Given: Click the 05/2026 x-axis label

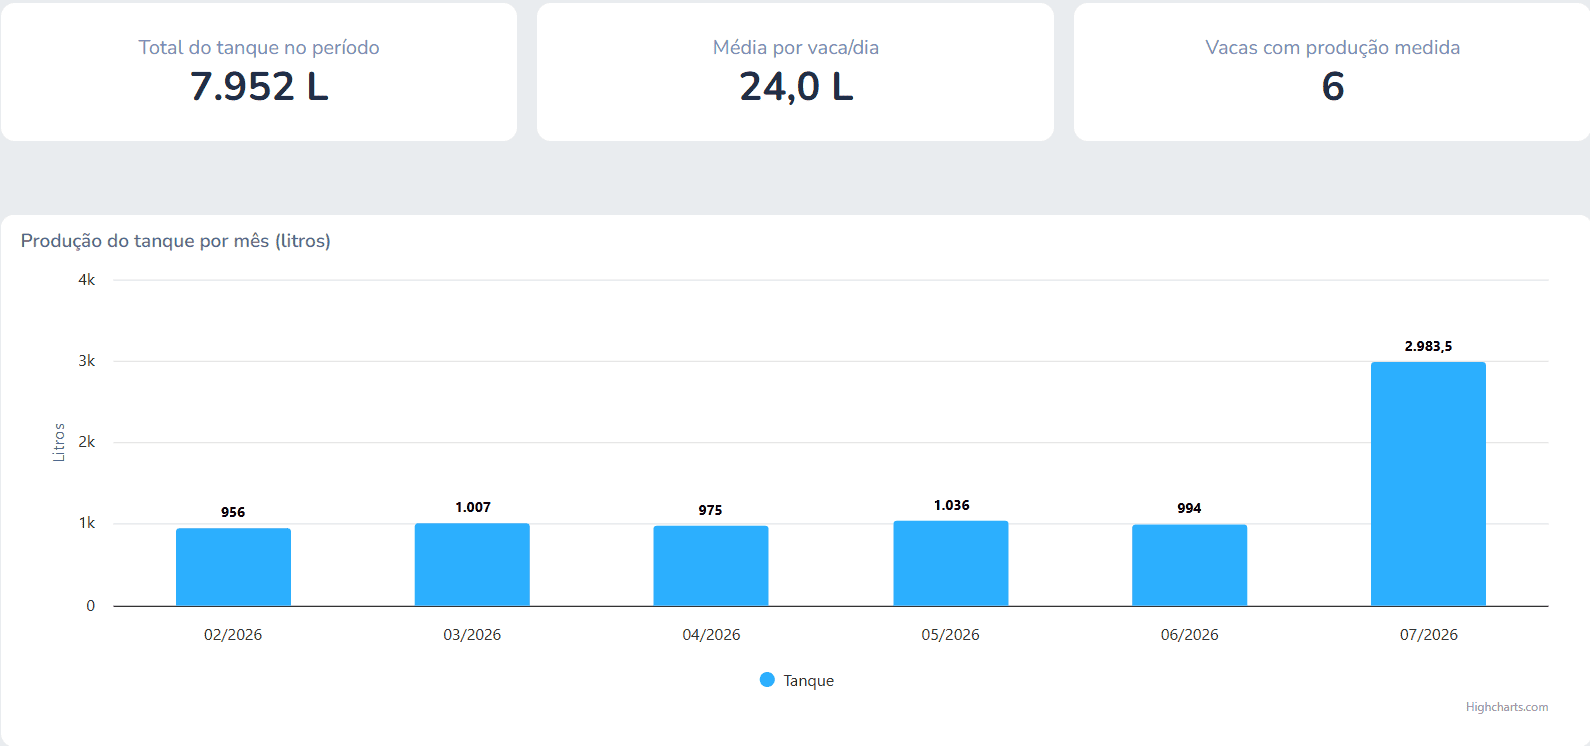Looking at the screenshot, I should 951,635.
